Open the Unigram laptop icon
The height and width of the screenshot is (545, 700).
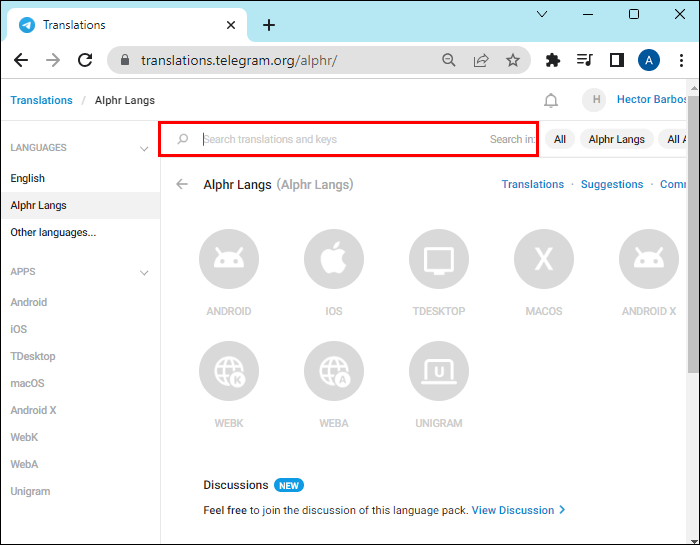(439, 371)
